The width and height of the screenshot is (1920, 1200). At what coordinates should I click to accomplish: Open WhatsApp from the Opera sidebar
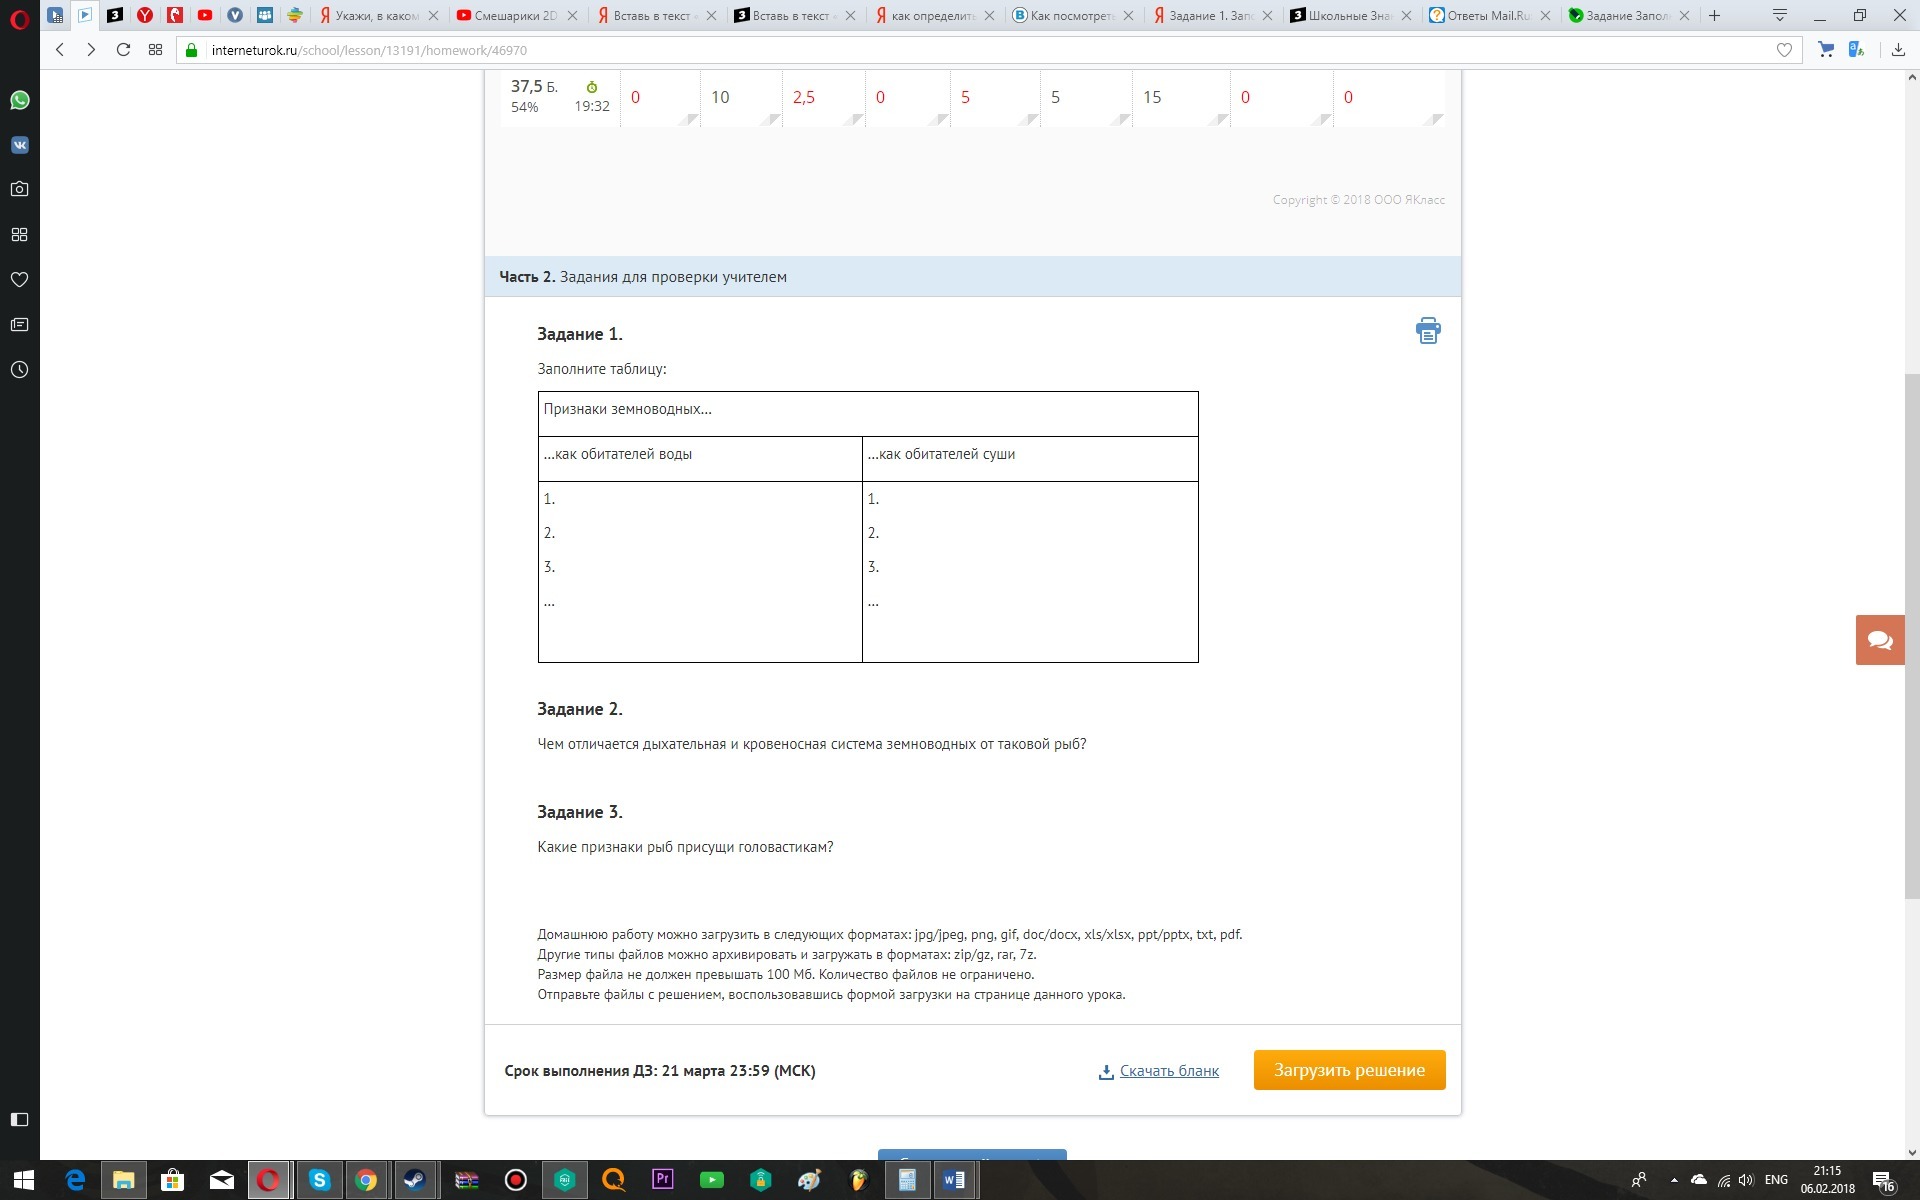(x=19, y=100)
